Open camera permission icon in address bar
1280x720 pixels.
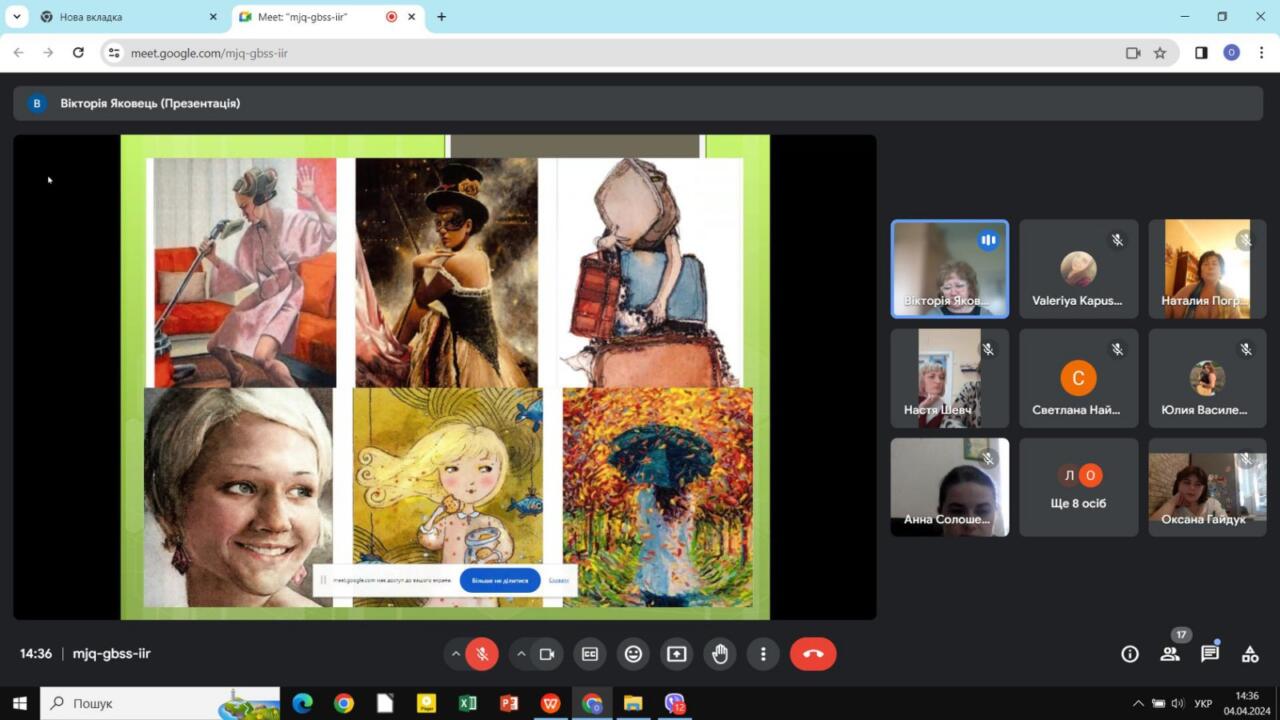[x=1133, y=53]
